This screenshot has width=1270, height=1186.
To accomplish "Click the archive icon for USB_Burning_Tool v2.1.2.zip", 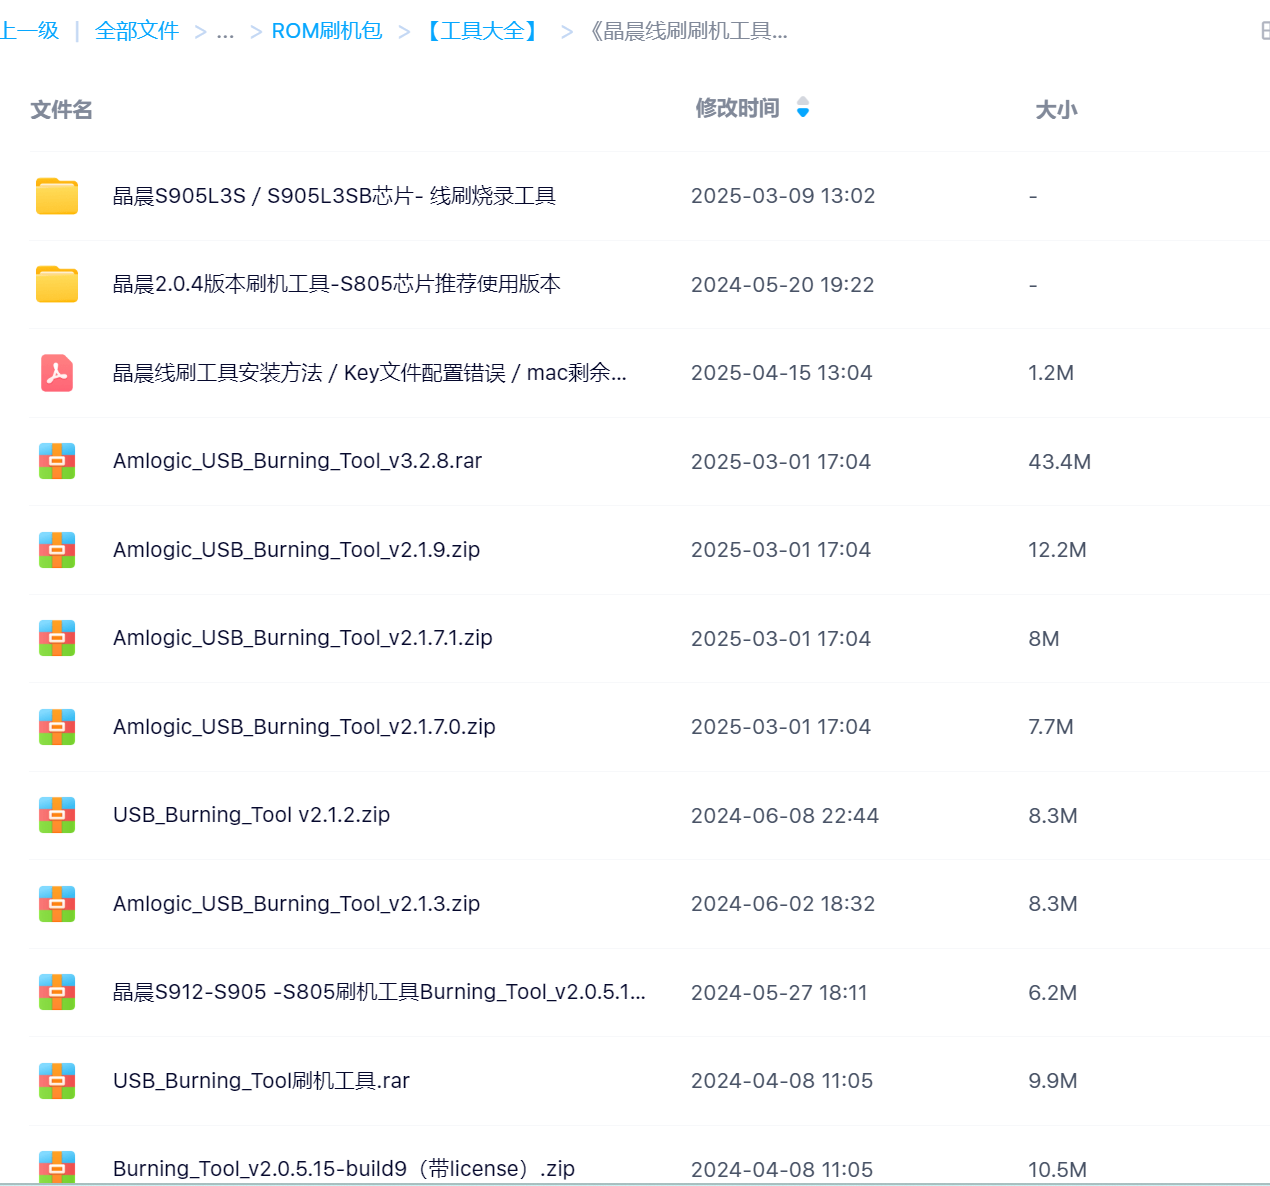I will (57, 815).
